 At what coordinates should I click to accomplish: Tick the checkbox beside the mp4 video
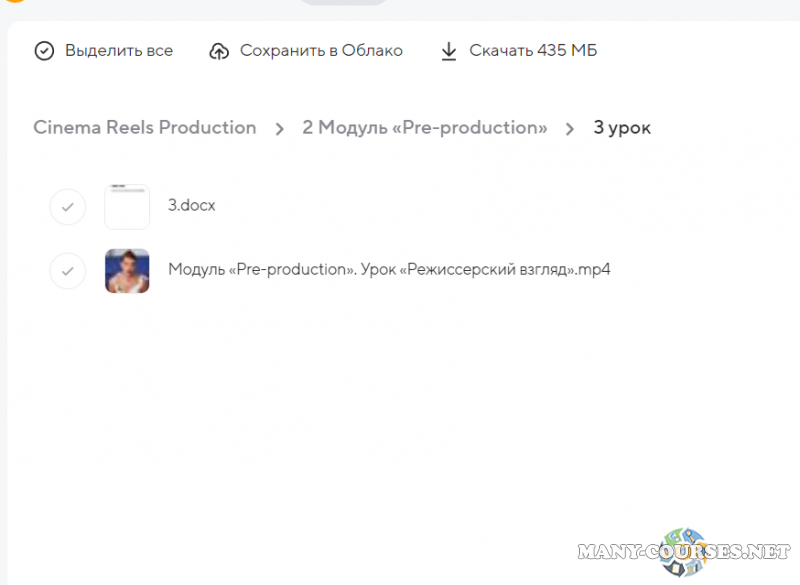tap(67, 270)
